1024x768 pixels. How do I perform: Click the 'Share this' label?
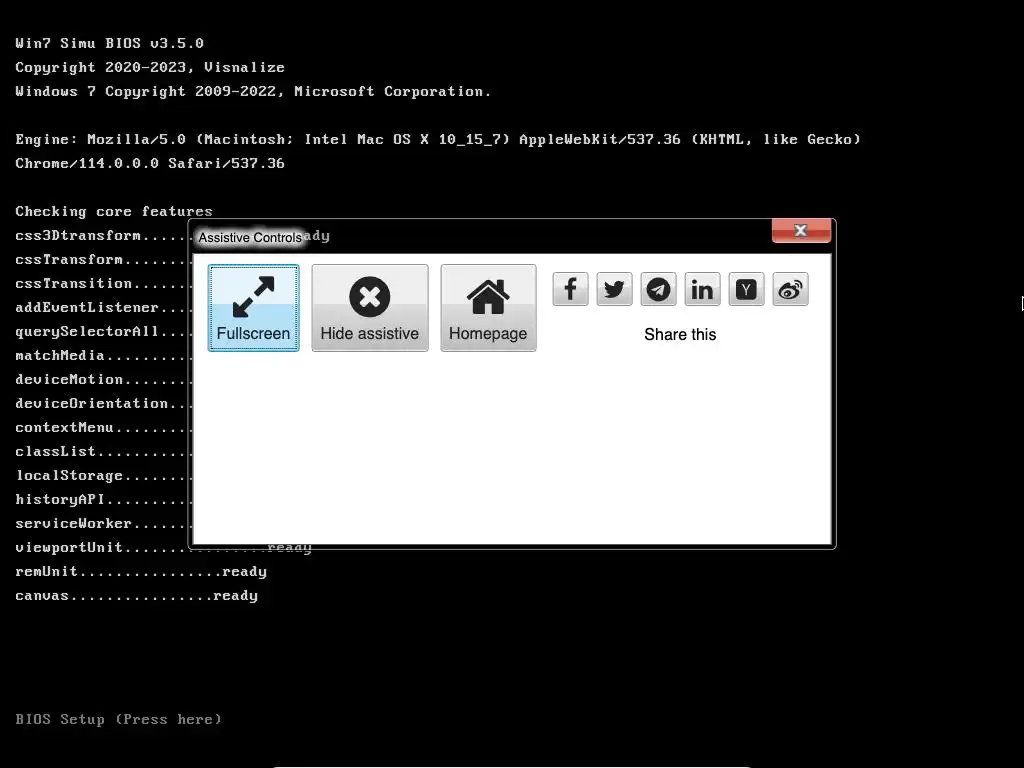point(680,334)
